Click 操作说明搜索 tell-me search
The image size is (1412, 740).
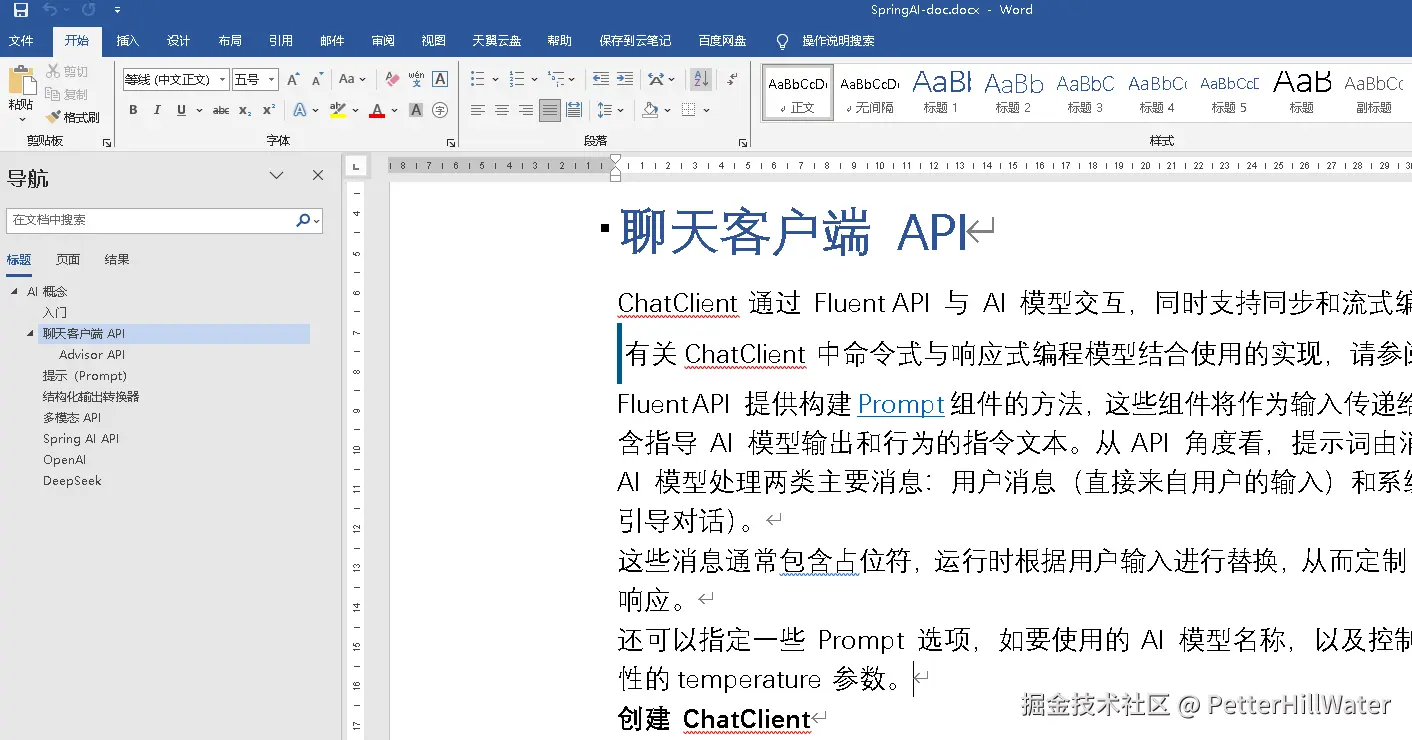tap(838, 41)
